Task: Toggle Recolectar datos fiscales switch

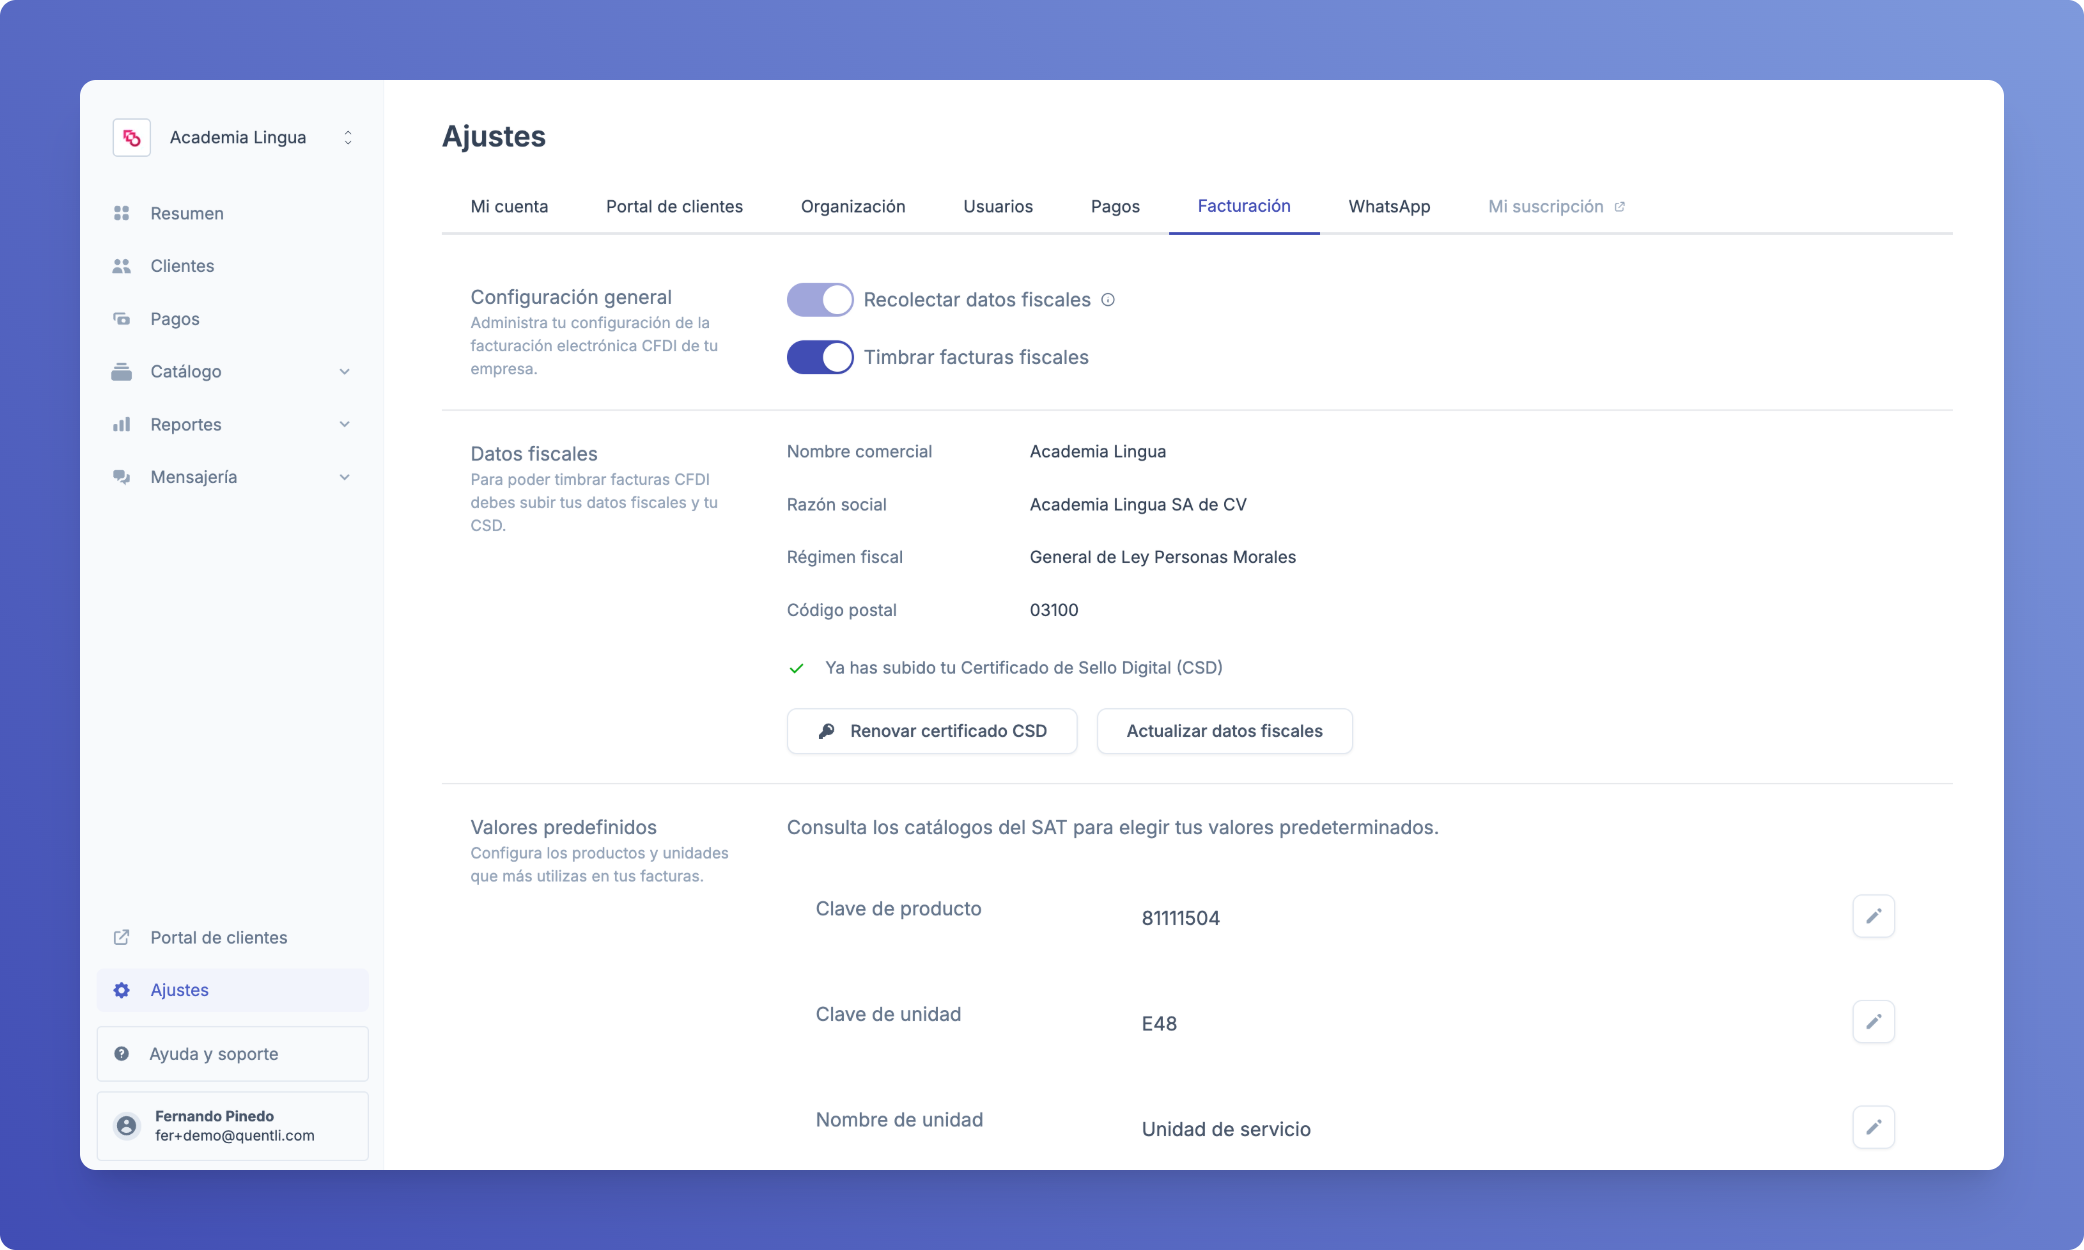Action: click(x=819, y=300)
